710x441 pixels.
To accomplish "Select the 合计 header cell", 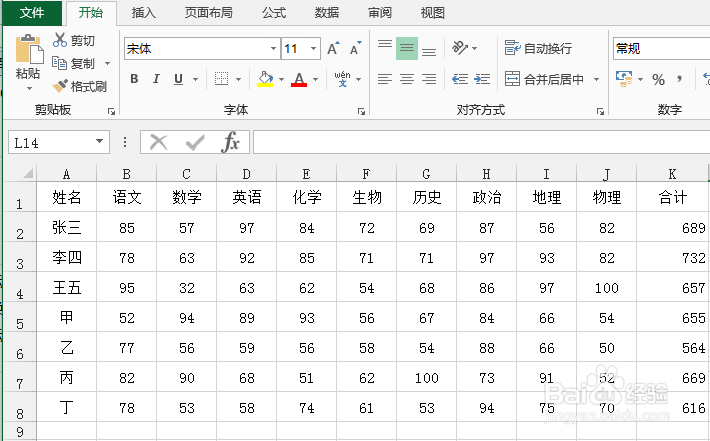I will tap(672, 197).
